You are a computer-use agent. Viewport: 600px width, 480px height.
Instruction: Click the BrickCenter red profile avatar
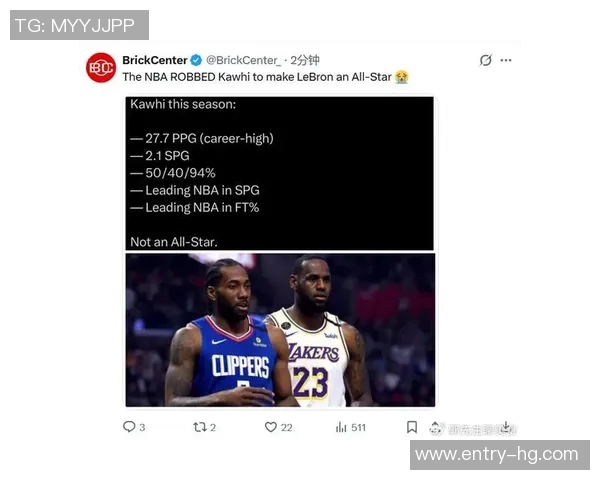[101, 68]
